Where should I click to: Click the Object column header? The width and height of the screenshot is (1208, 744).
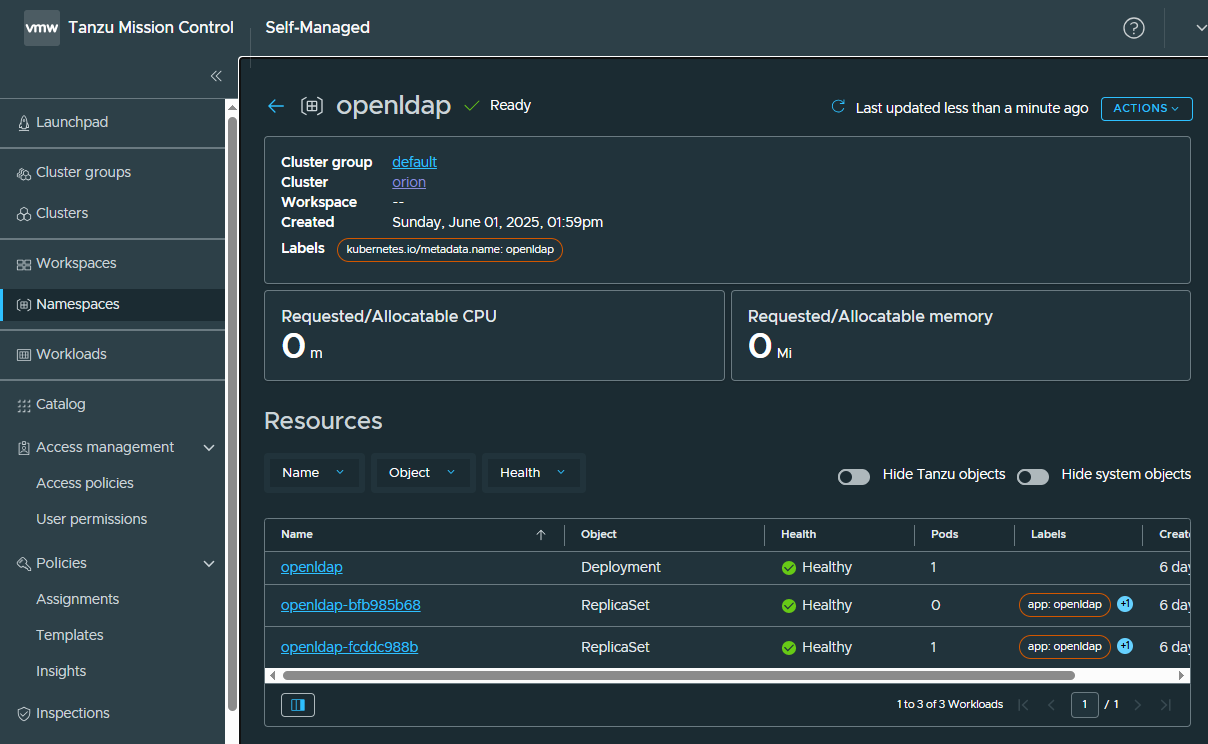[599, 535]
